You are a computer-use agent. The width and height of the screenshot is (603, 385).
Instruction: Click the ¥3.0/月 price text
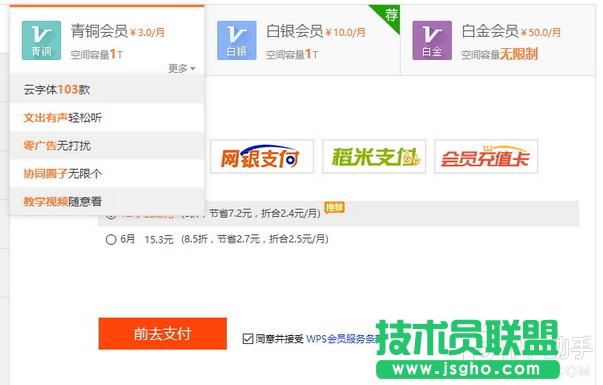point(147,32)
